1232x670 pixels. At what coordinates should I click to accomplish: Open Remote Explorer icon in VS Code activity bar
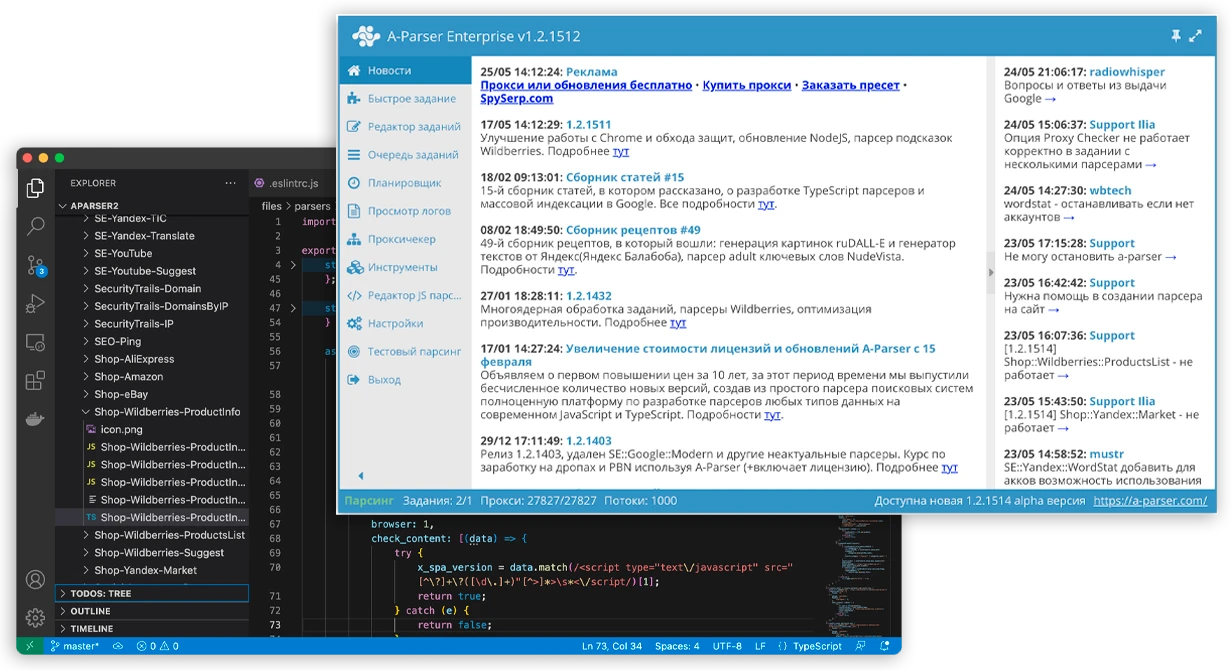point(35,342)
